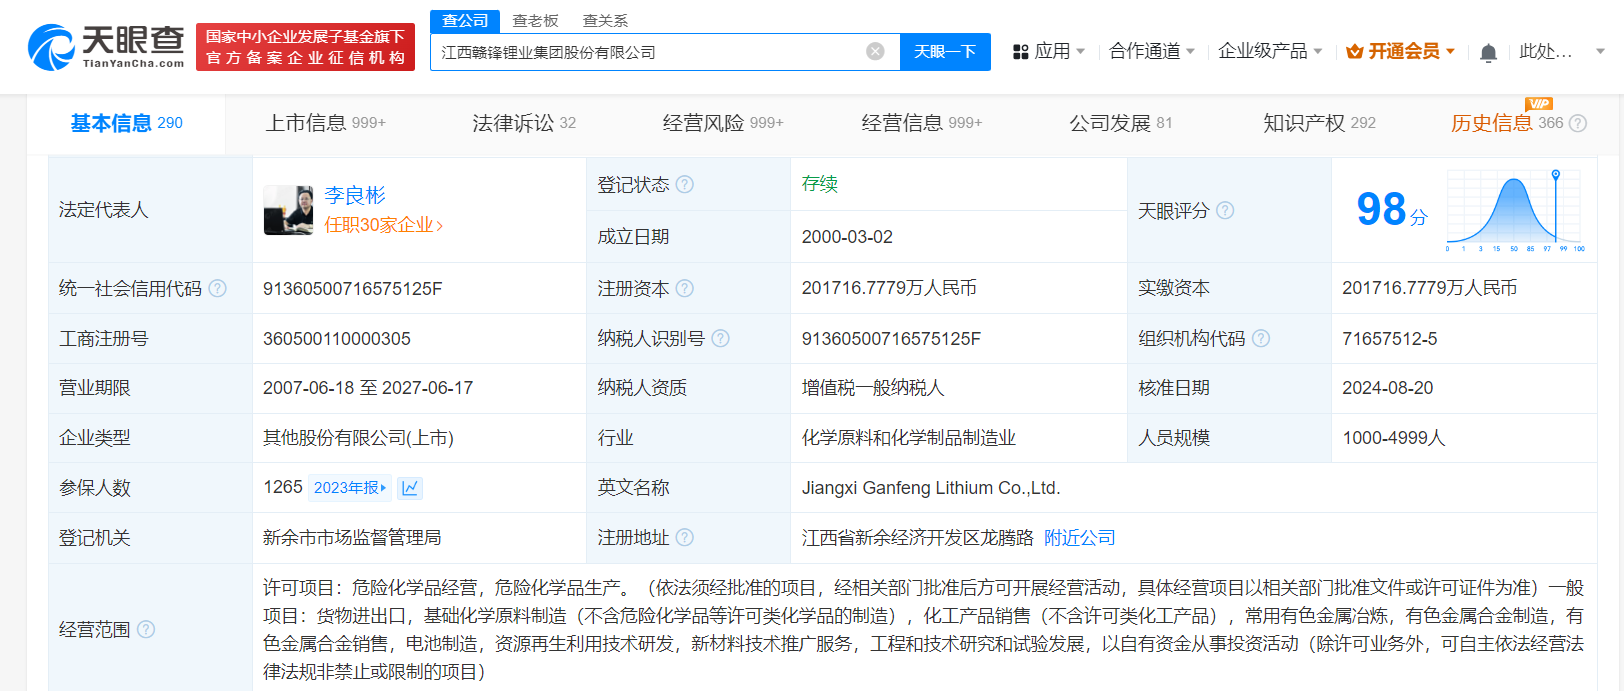Expand the 合作通道 dropdown
Image resolution: width=1624 pixels, height=691 pixels.
[1190, 51]
